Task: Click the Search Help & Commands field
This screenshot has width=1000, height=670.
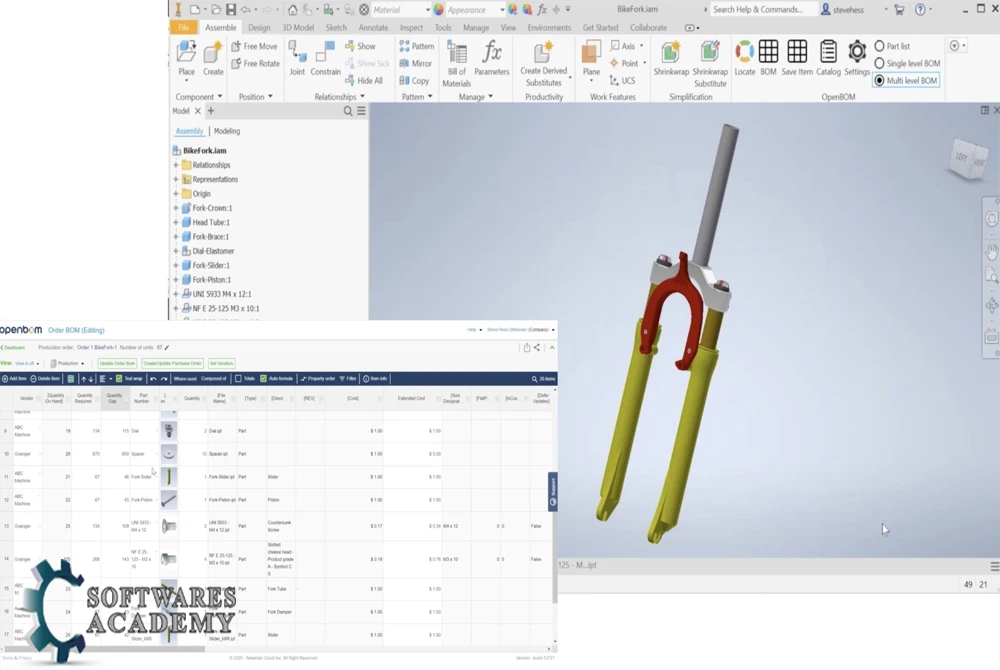Action: click(x=763, y=9)
